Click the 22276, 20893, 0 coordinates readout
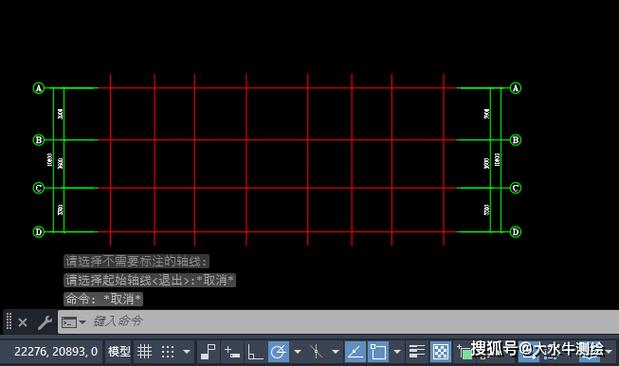Image resolution: width=619 pixels, height=366 pixels. [56, 351]
